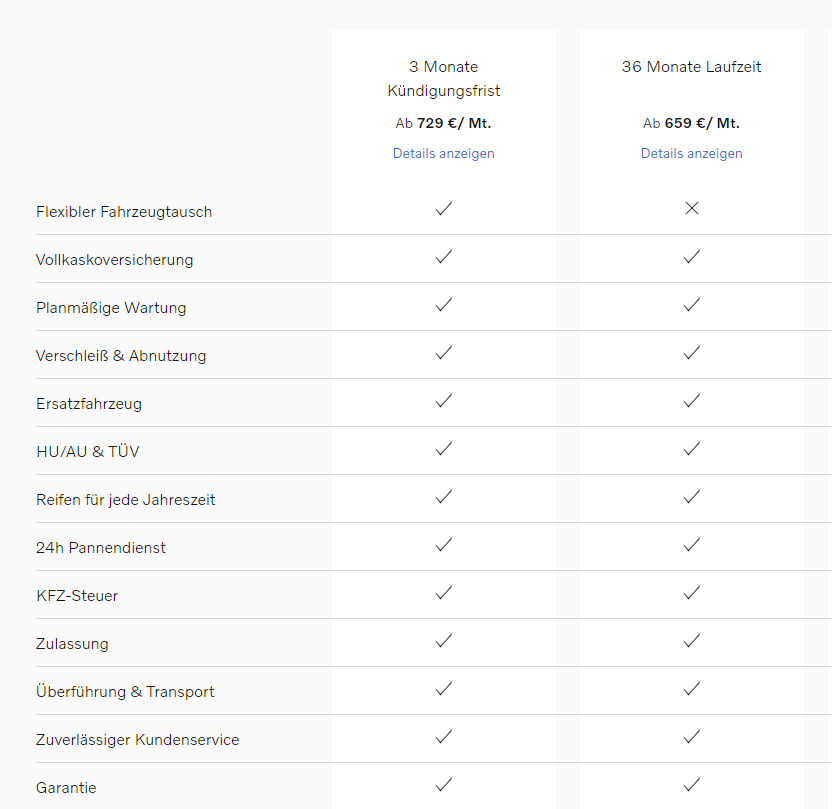Click KFZ-Steuer checkmark in 36 Monate column
The height and width of the screenshot is (809, 832).
click(x=691, y=592)
